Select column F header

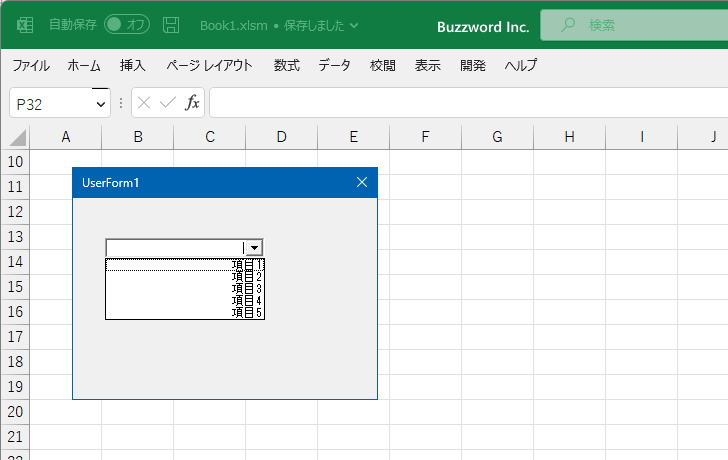tap(426, 137)
